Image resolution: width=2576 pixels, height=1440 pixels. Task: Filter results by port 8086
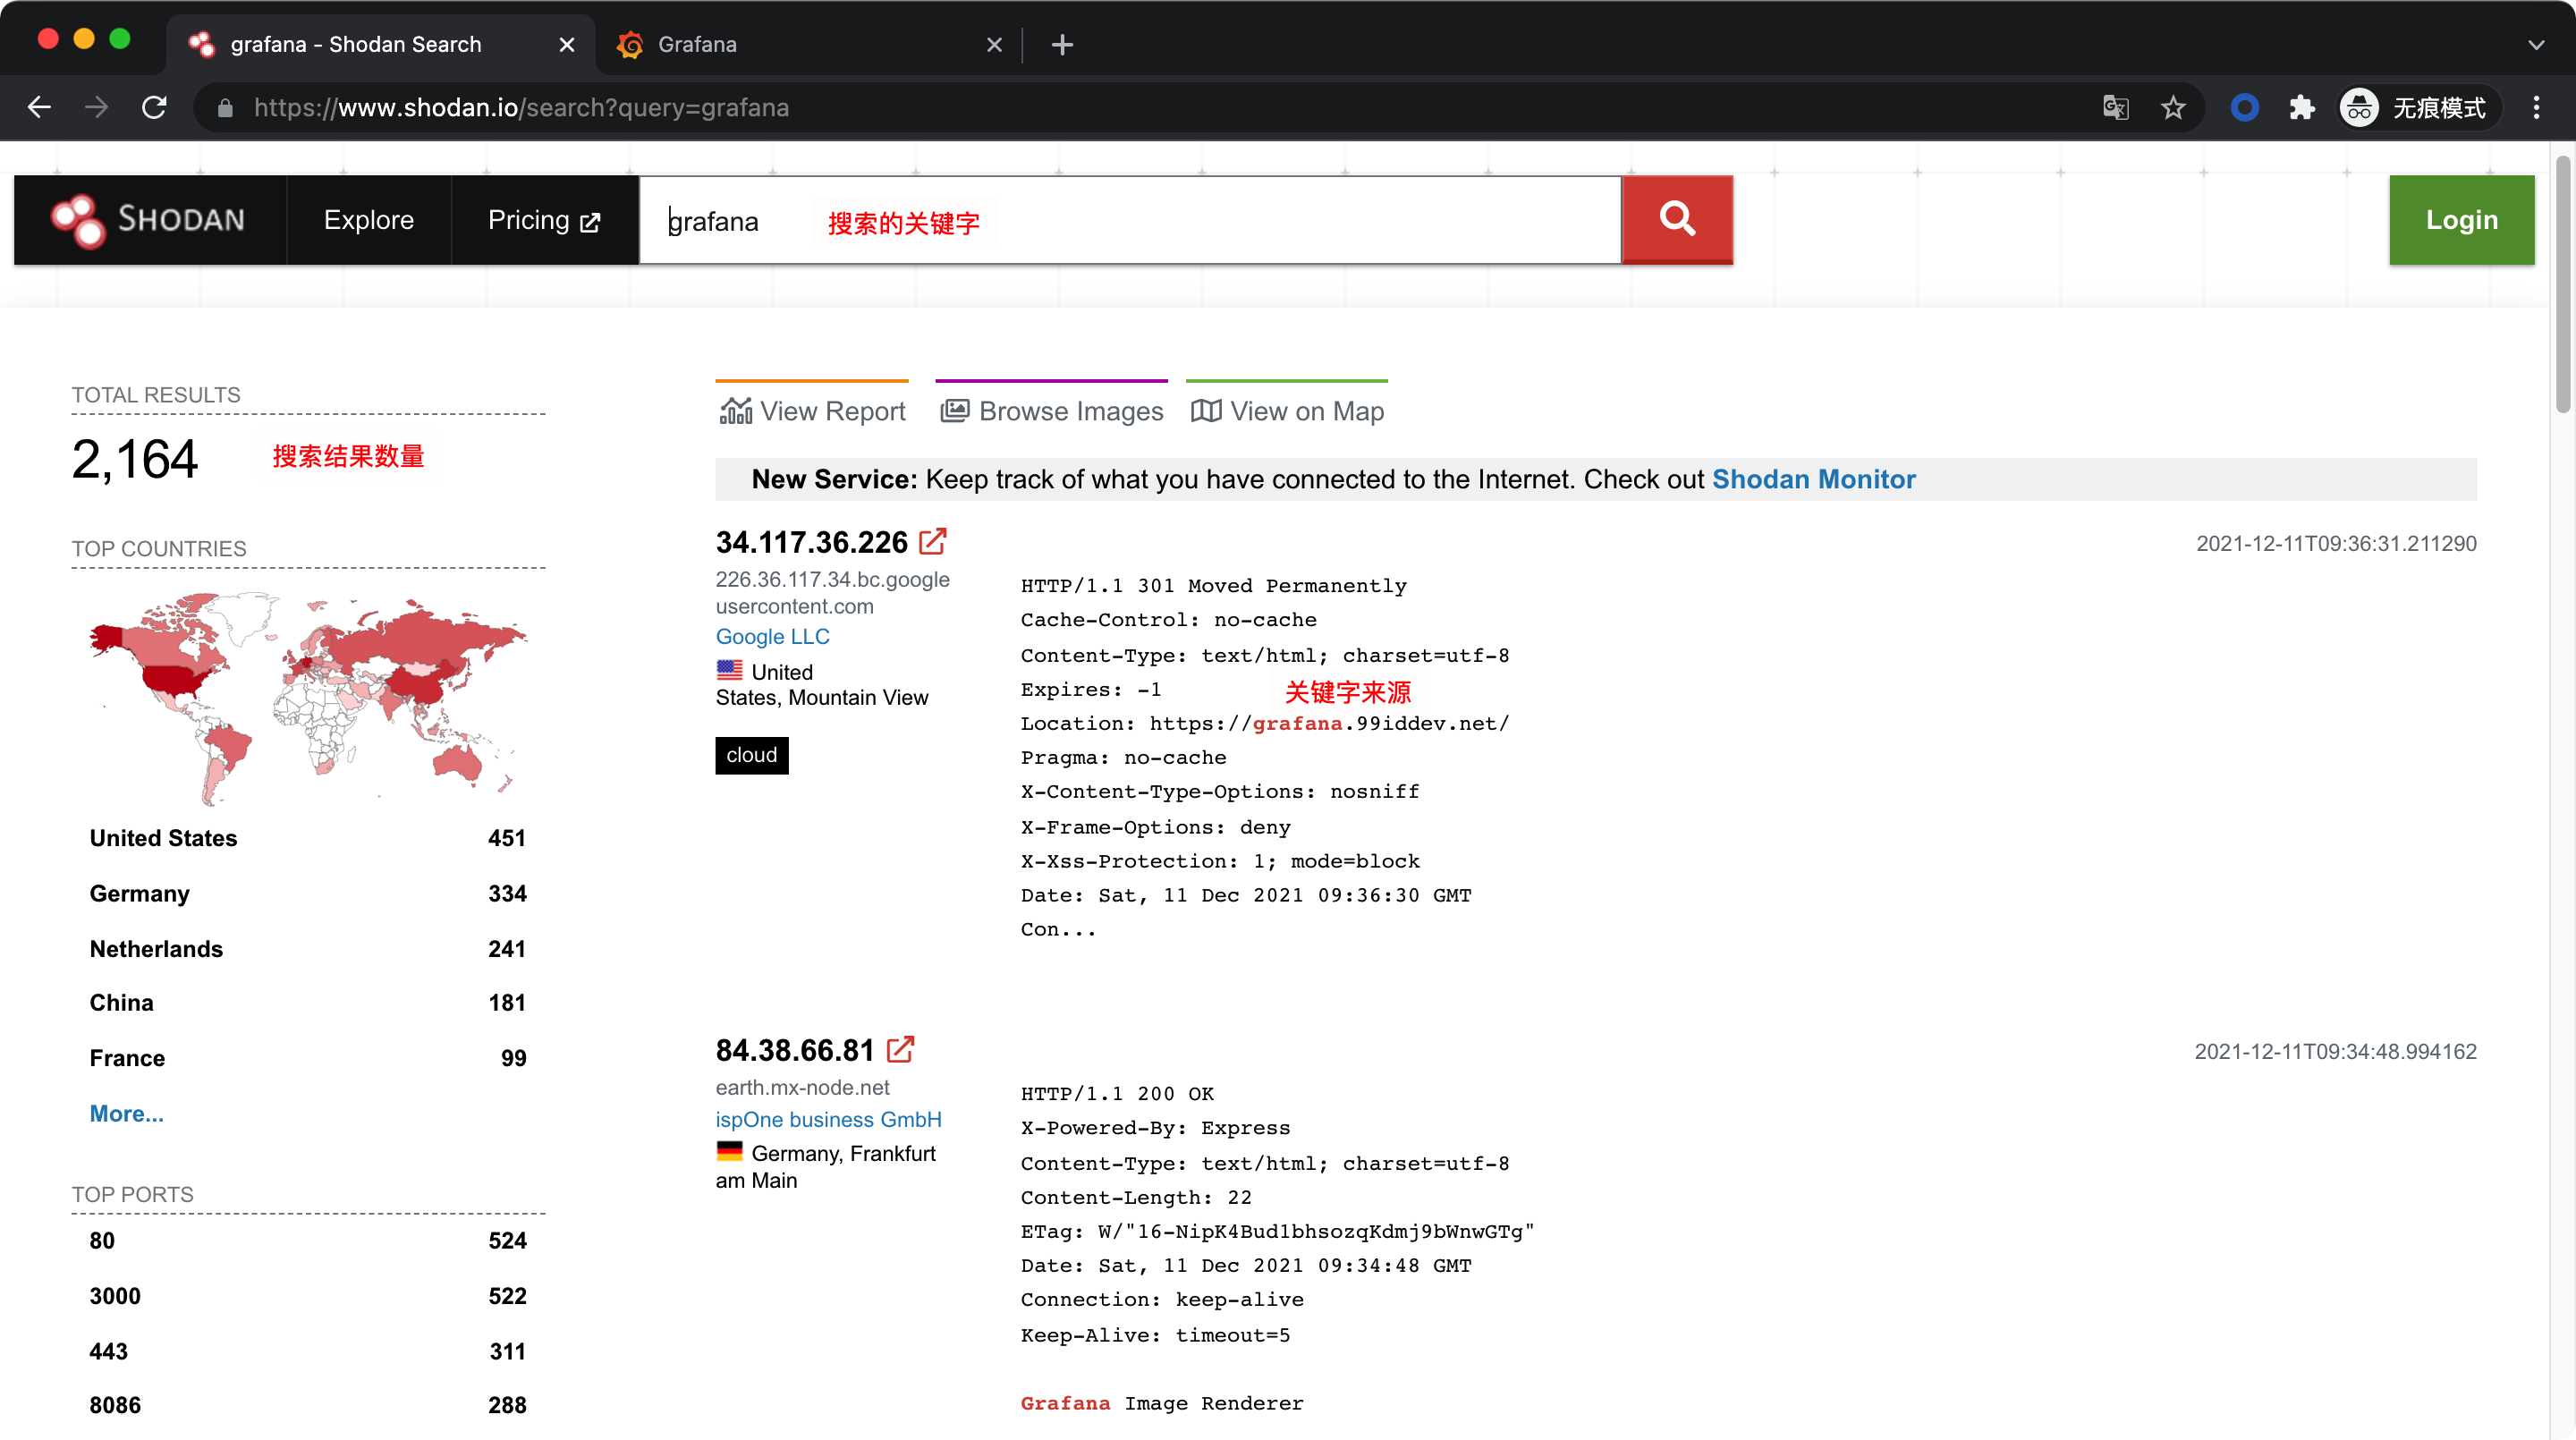coord(307,1404)
